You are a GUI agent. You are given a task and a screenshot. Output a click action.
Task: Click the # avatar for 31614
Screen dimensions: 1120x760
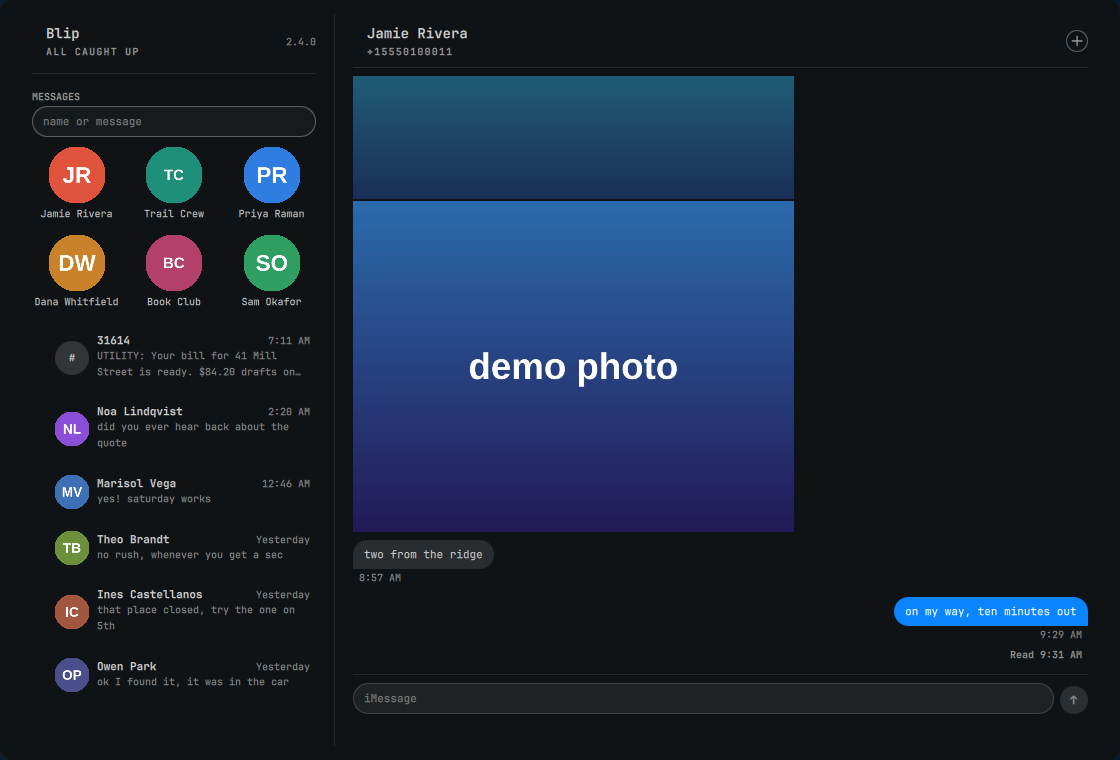pos(71,357)
